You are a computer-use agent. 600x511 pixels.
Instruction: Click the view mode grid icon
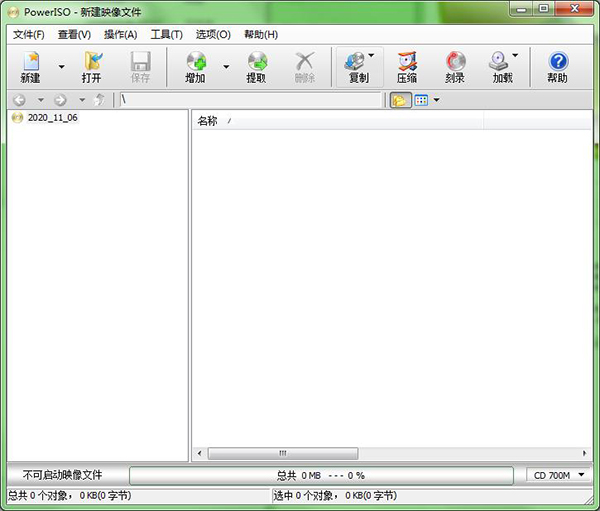tap(421, 100)
